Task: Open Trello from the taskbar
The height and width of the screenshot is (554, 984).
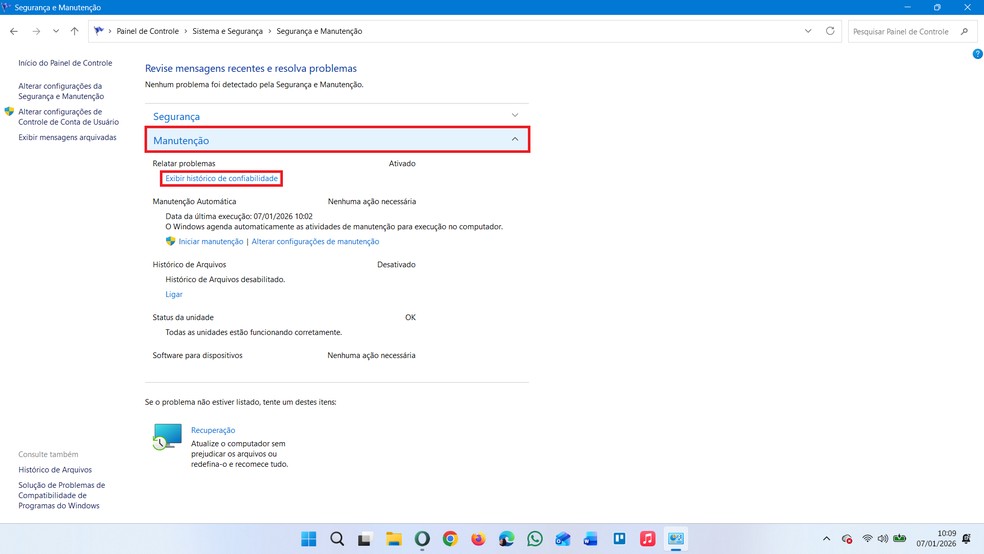Action: (x=619, y=539)
